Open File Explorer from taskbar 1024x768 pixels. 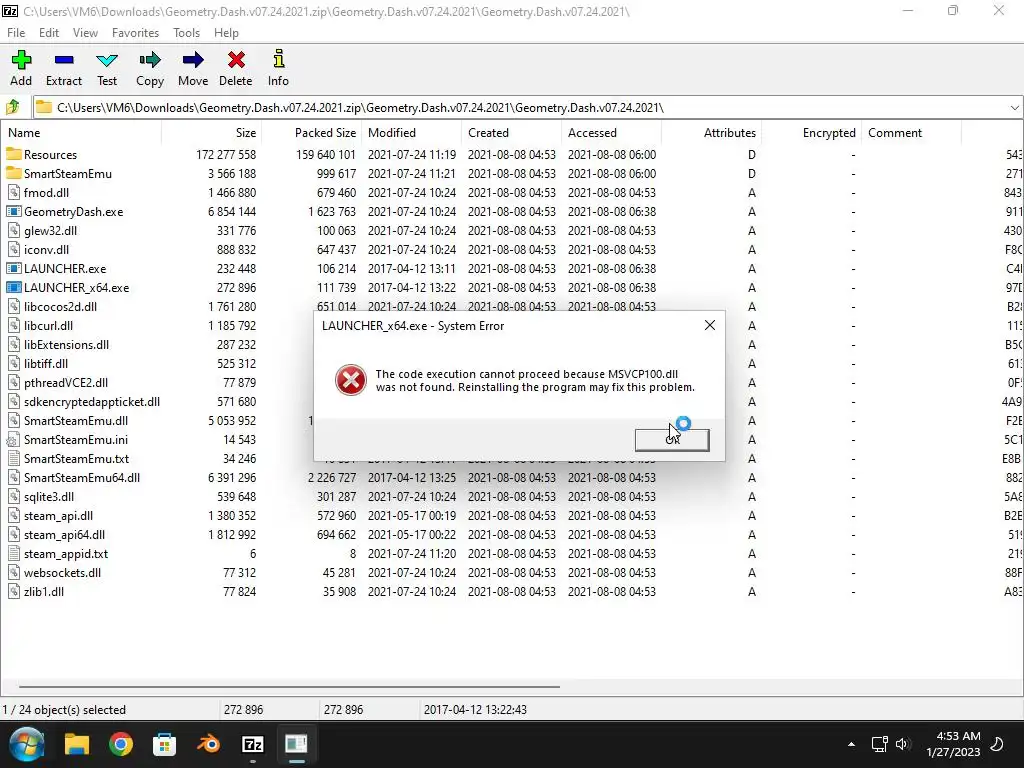(x=76, y=744)
